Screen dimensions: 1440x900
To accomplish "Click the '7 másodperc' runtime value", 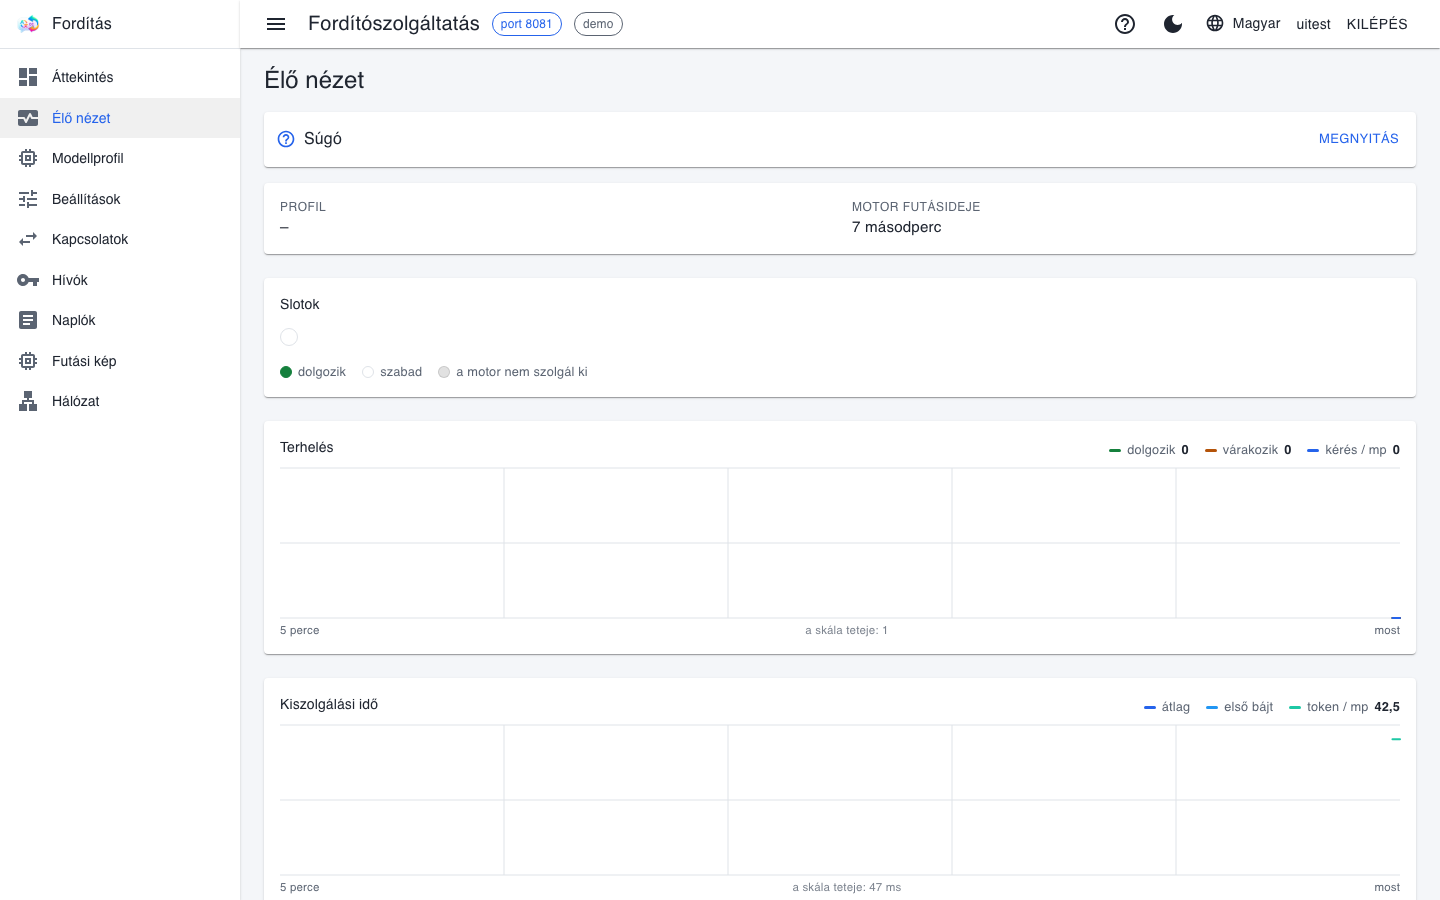I will pos(896,227).
